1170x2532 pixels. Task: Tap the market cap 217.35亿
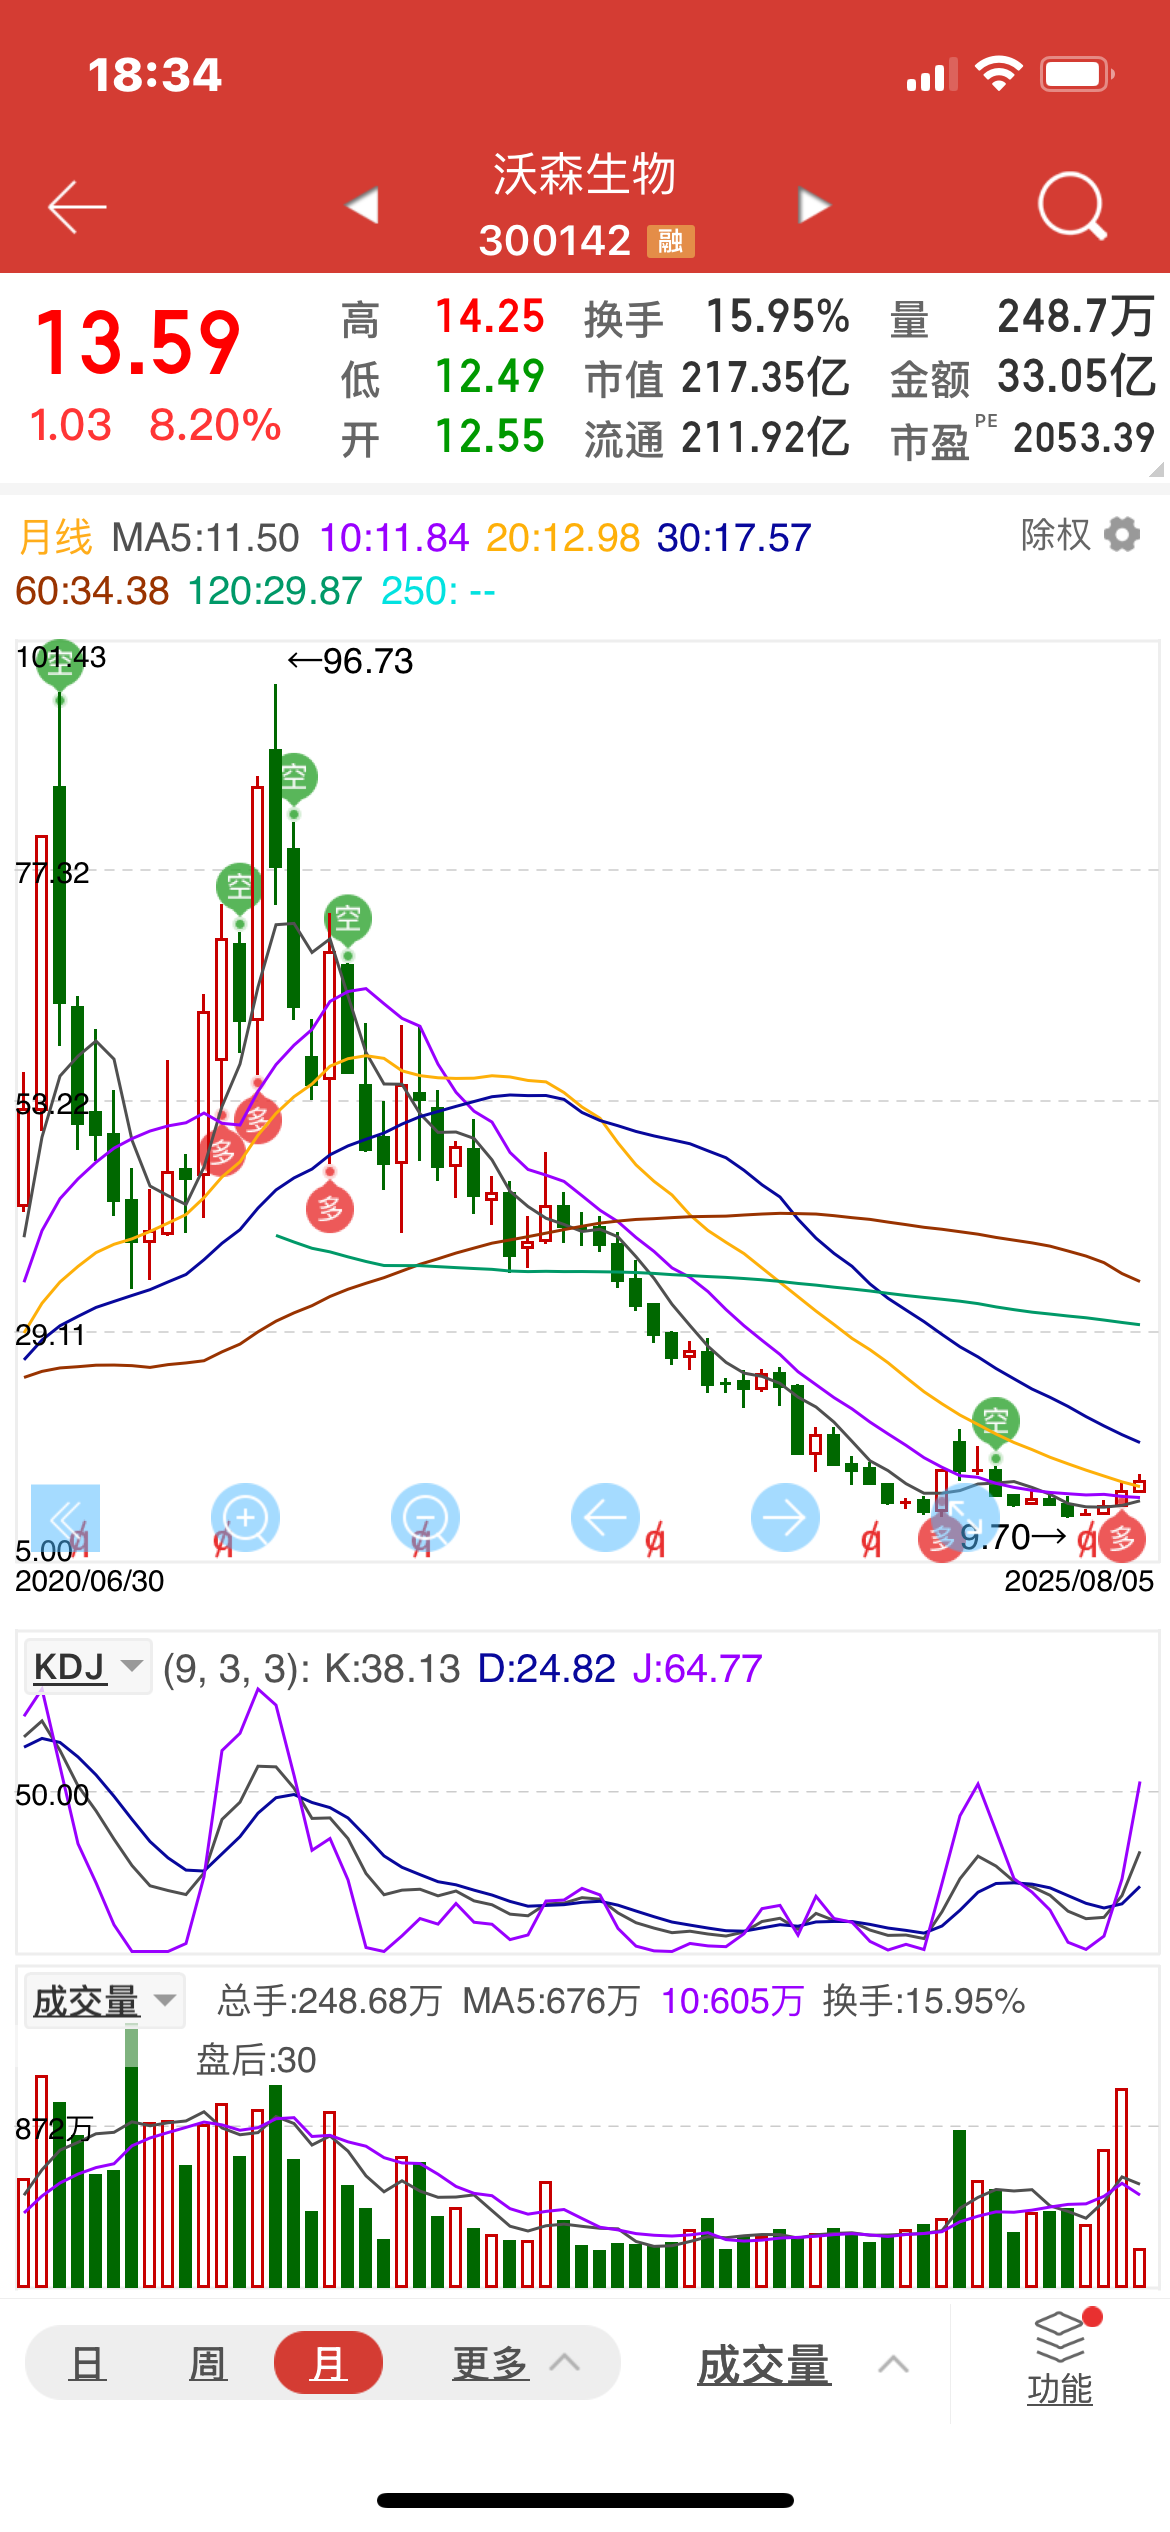click(x=766, y=378)
